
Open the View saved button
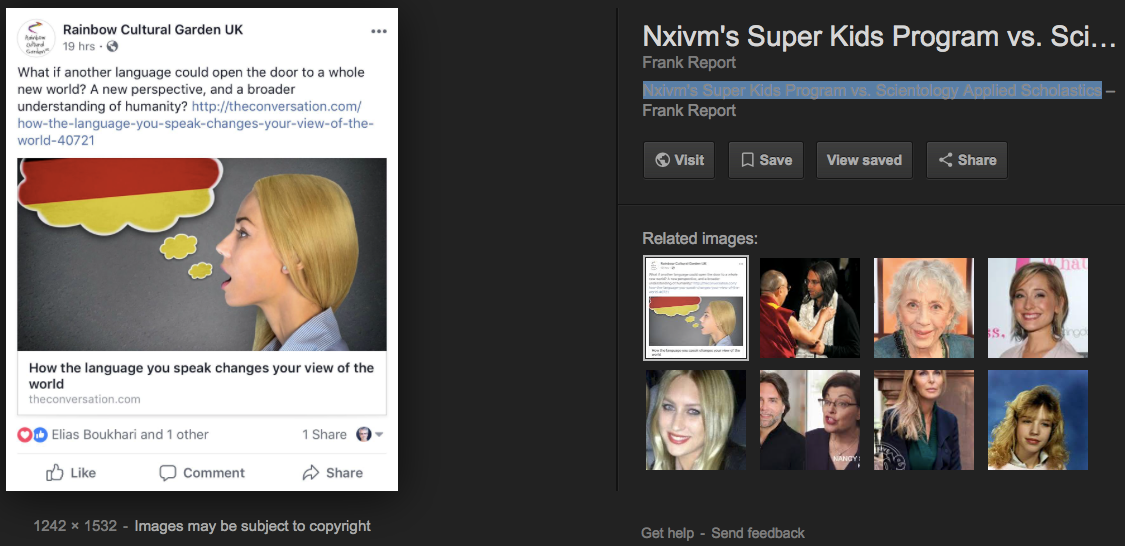coord(864,160)
